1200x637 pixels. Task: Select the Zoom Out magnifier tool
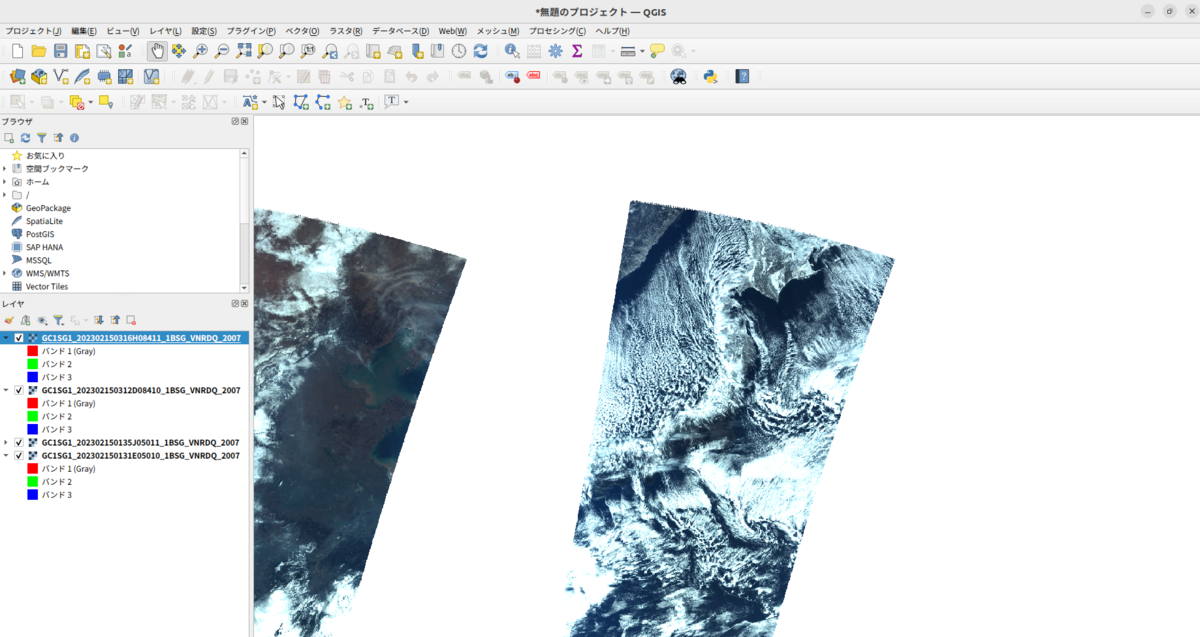point(222,51)
